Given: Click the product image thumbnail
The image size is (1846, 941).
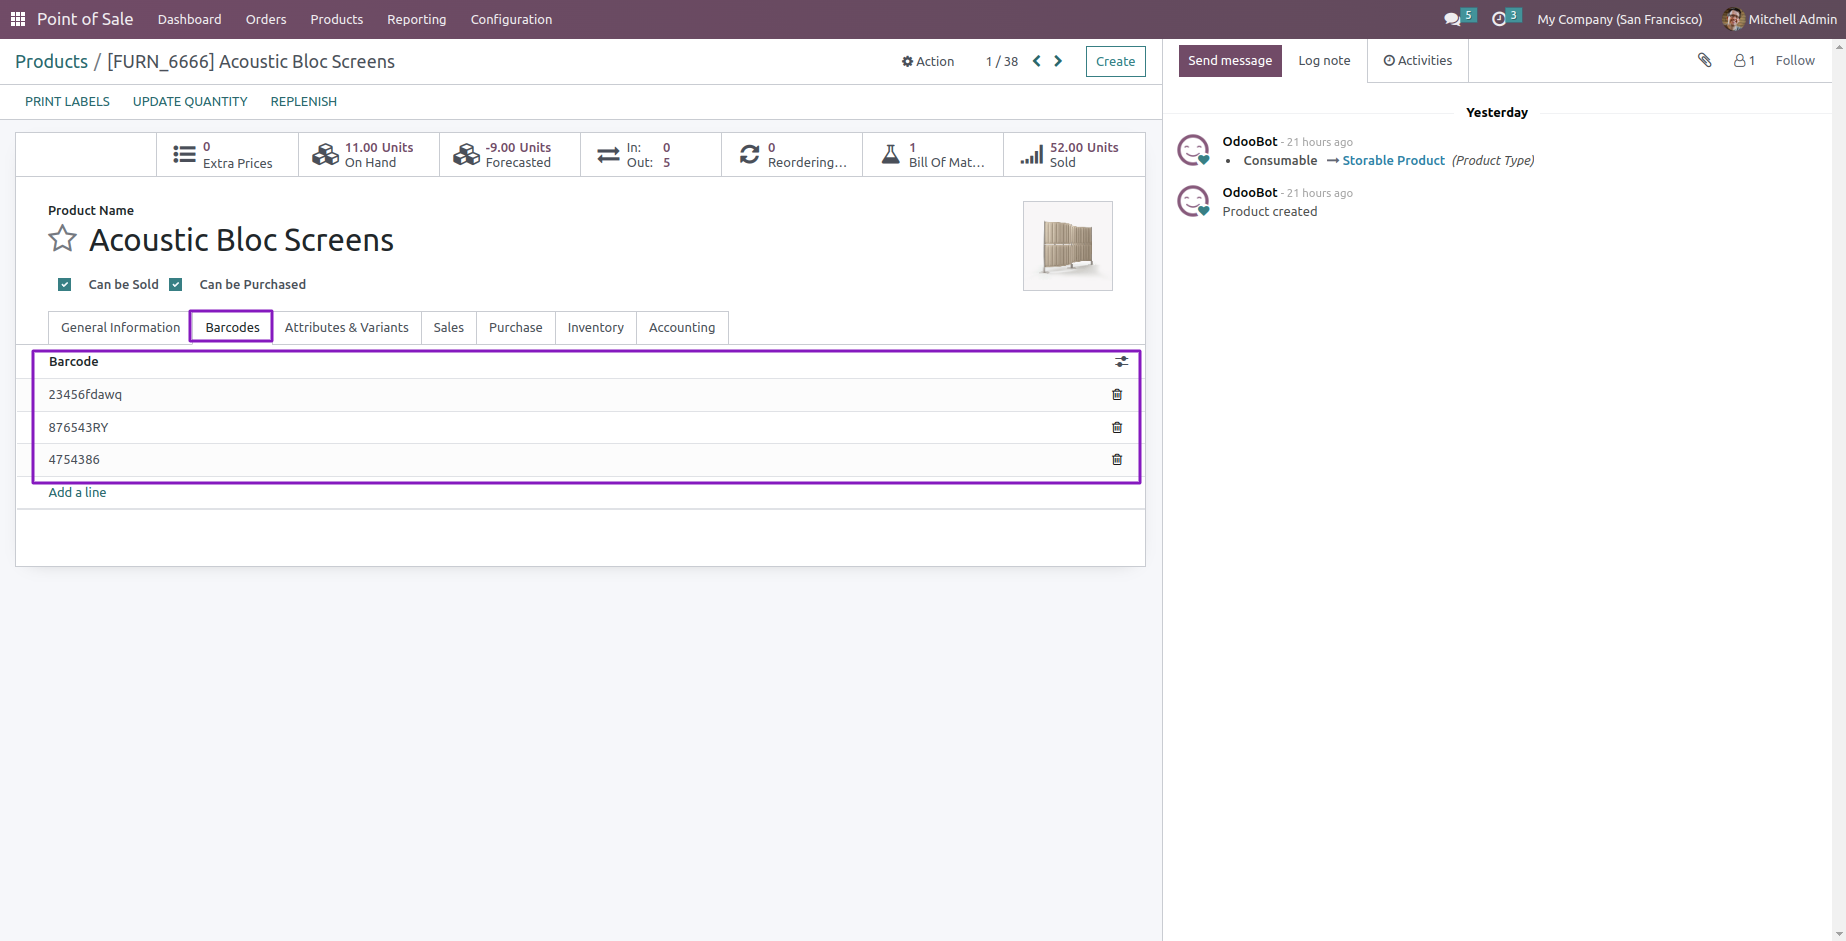Looking at the screenshot, I should pyautogui.click(x=1067, y=245).
